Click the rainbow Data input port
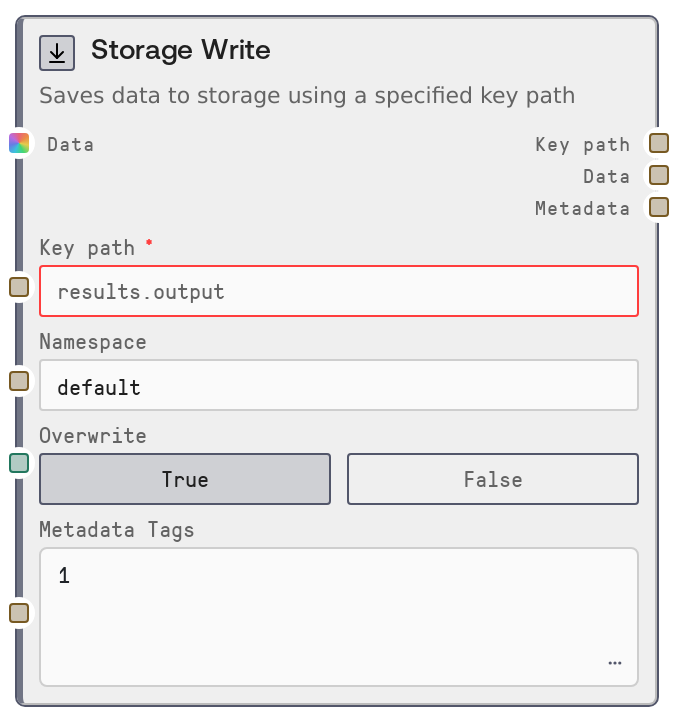 point(19,143)
